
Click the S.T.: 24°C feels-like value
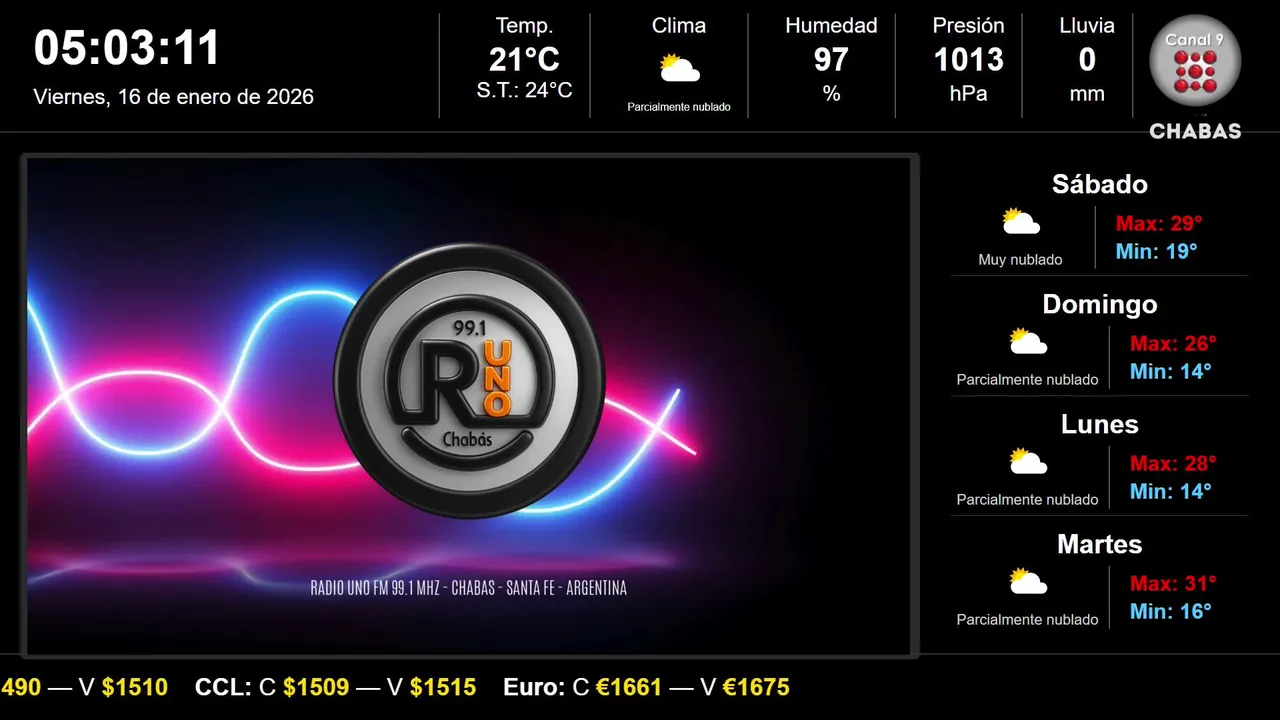click(524, 90)
